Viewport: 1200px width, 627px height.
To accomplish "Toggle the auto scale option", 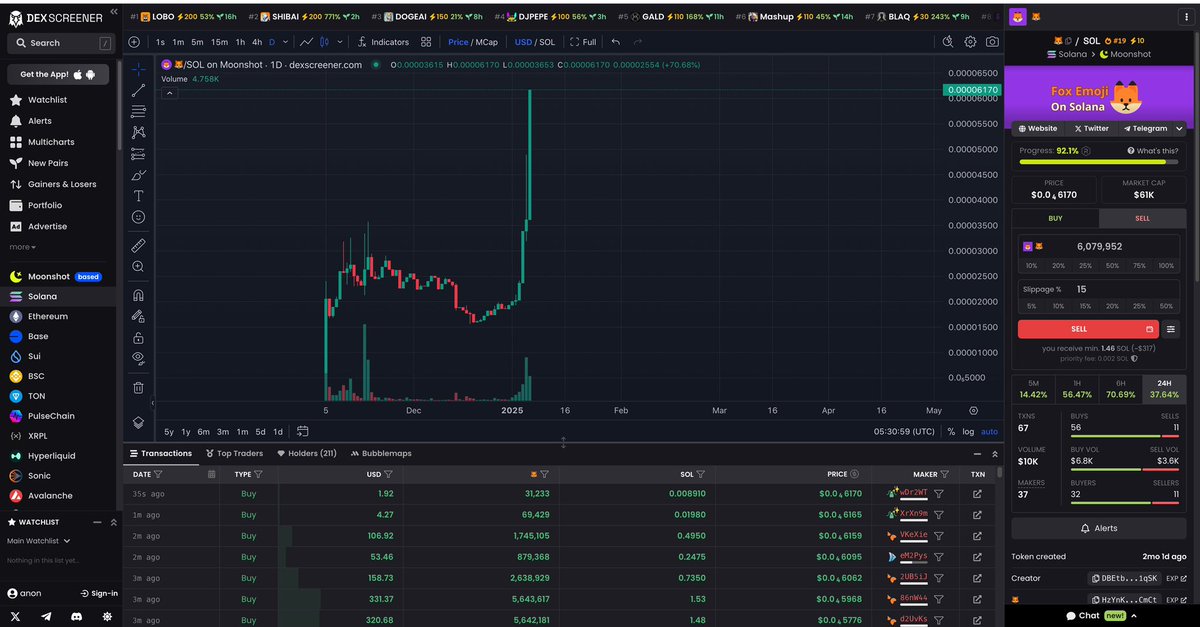I will 989,431.
